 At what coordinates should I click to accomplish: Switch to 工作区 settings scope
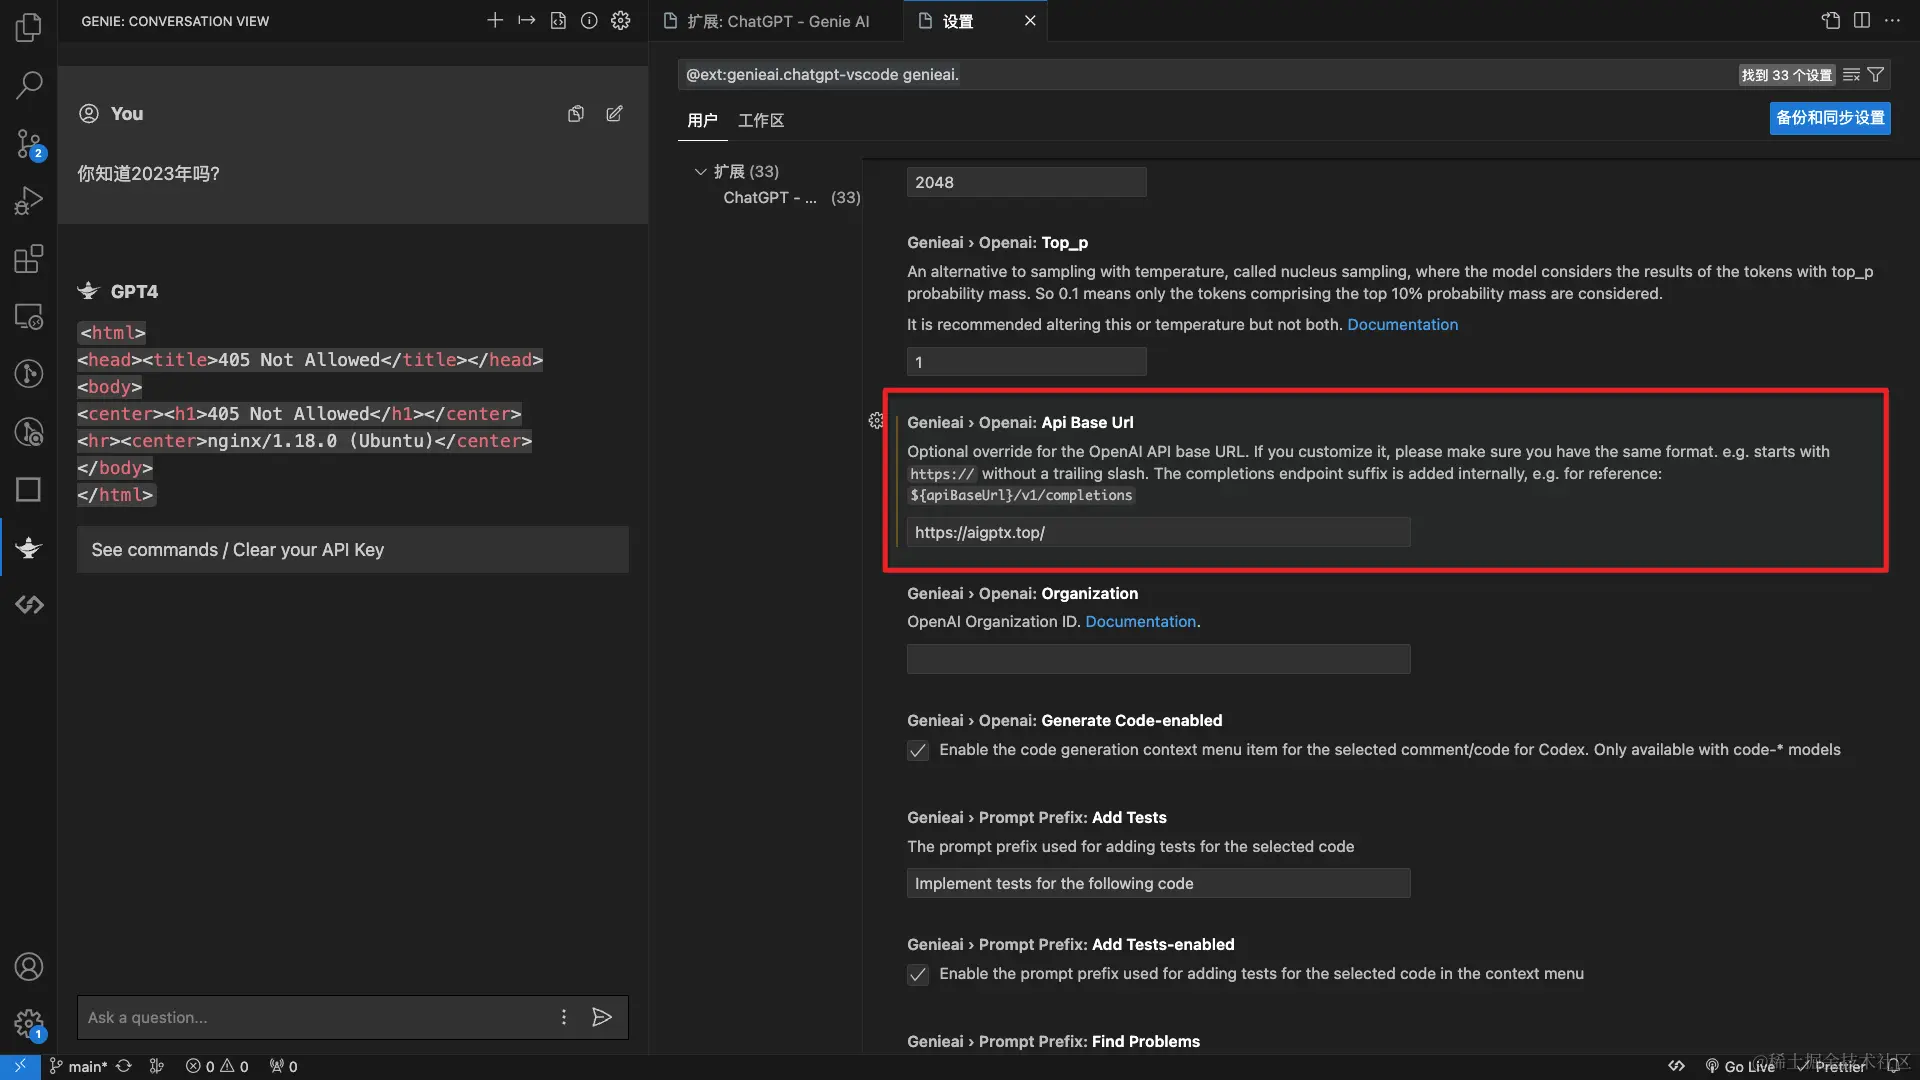click(x=761, y=120)
